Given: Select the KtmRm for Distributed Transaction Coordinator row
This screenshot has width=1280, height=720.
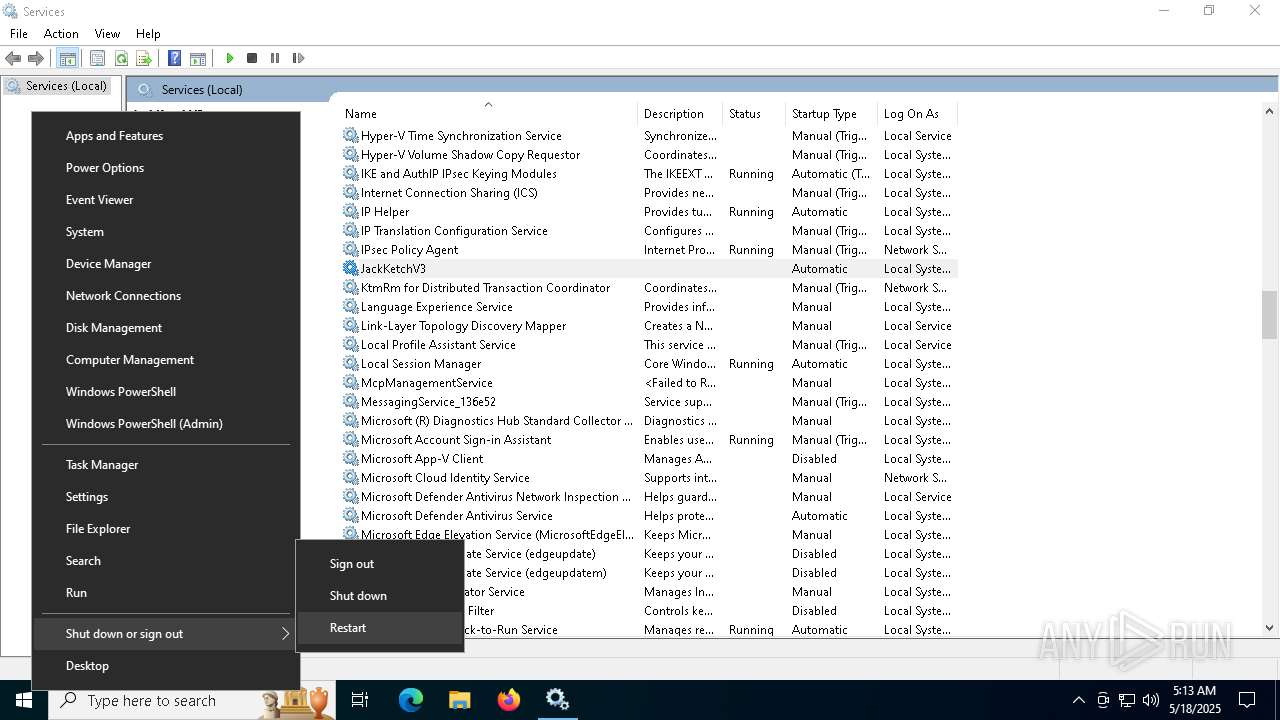Looking at the screenshot, I should click(648, 288).
